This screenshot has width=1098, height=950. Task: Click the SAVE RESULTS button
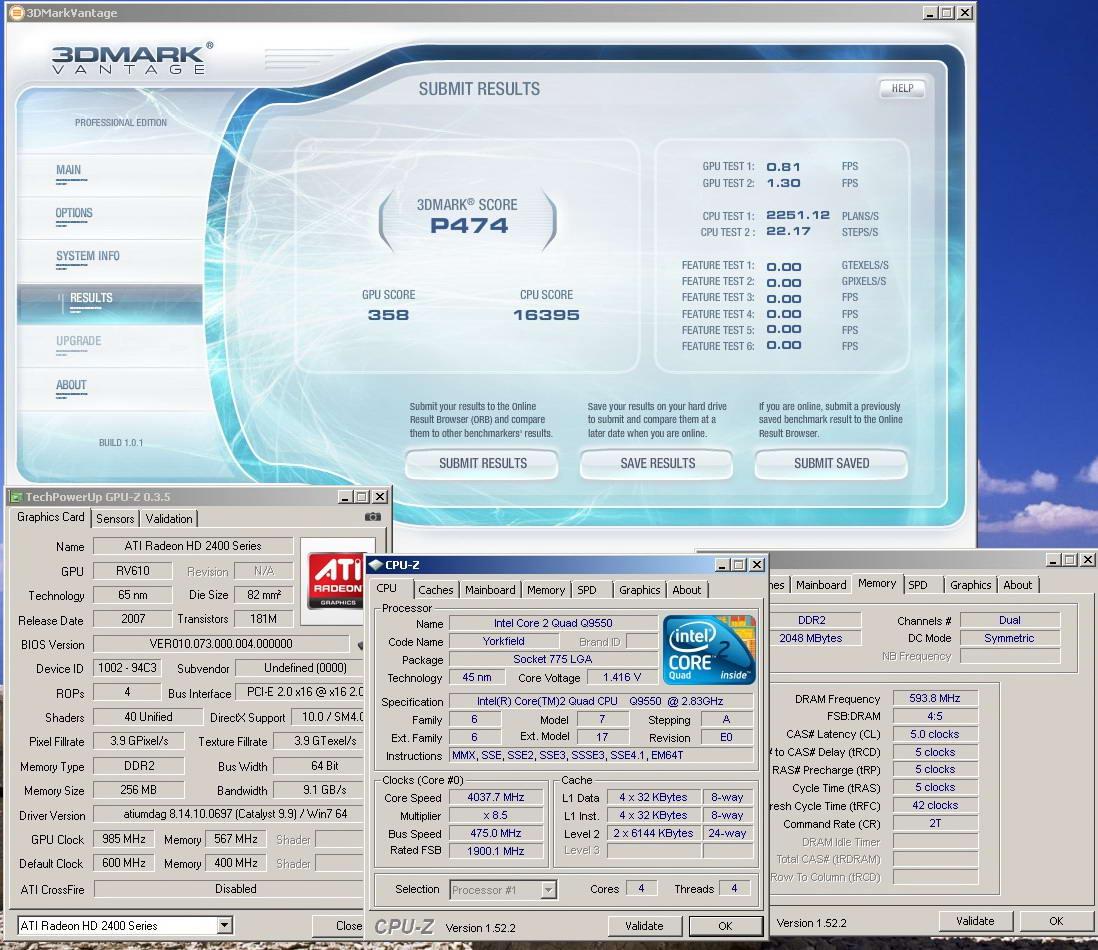tap(657, 463)
